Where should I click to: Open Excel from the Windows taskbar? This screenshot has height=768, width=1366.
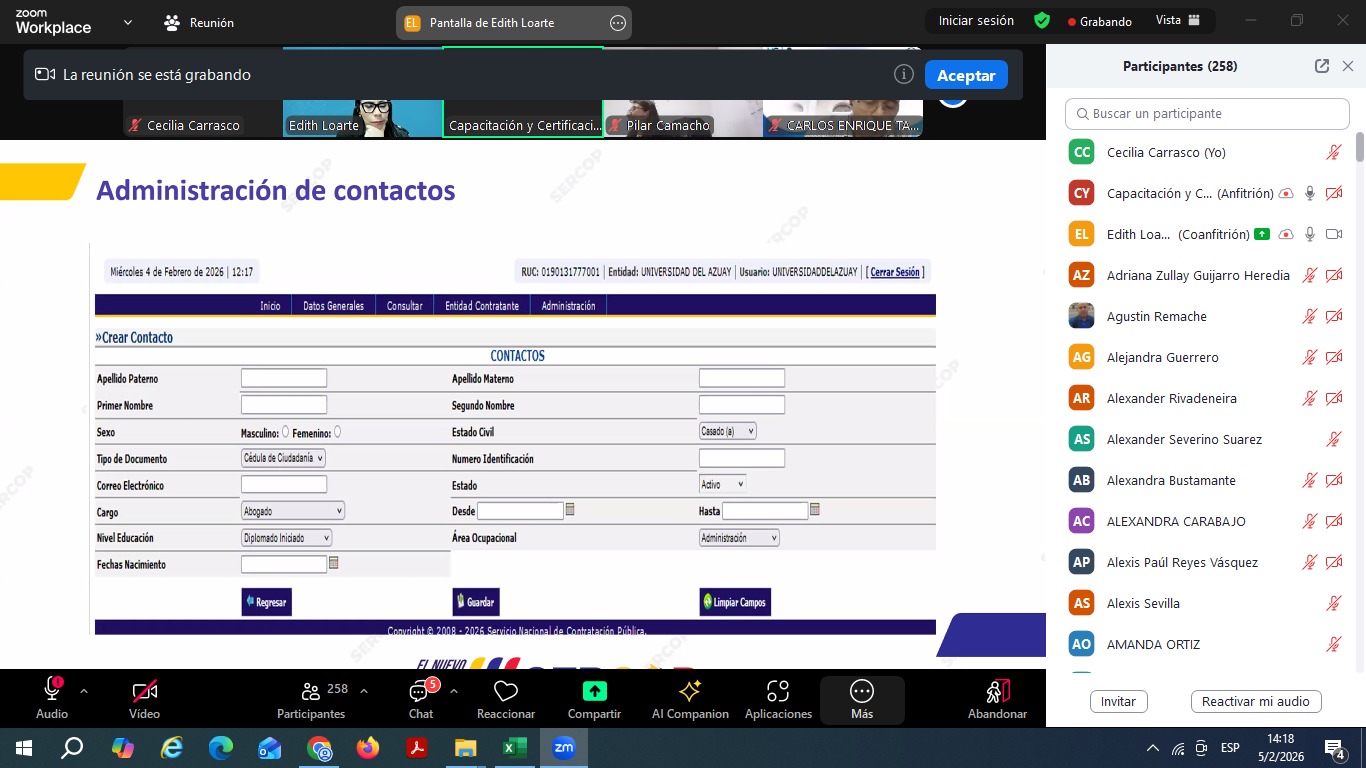click(514, 748)
